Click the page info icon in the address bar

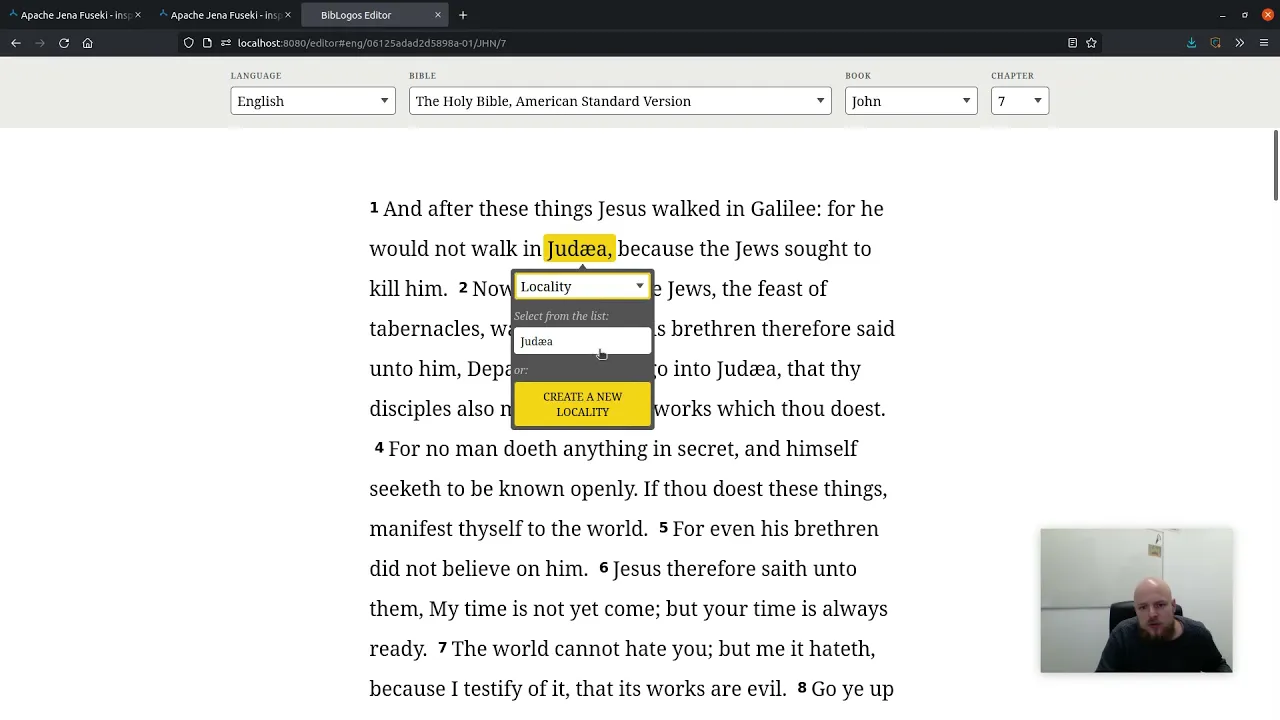click(207, 43)
